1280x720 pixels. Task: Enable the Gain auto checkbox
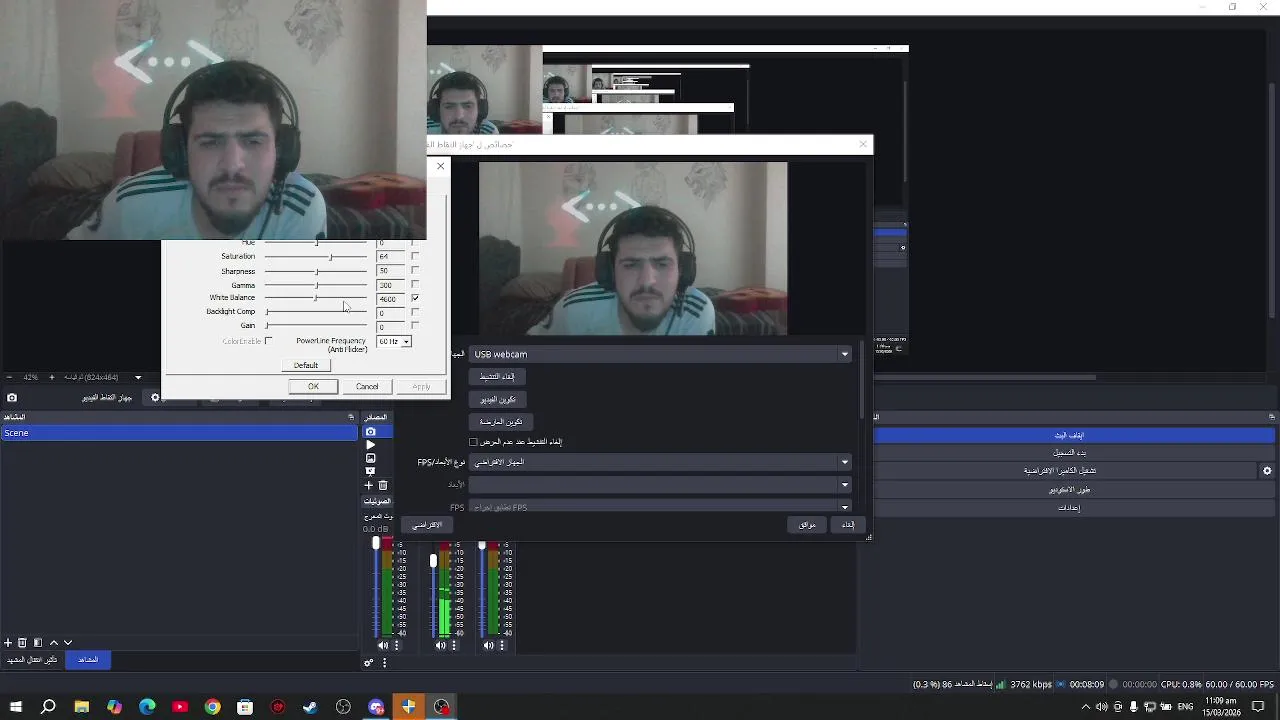tap(415, 326)
